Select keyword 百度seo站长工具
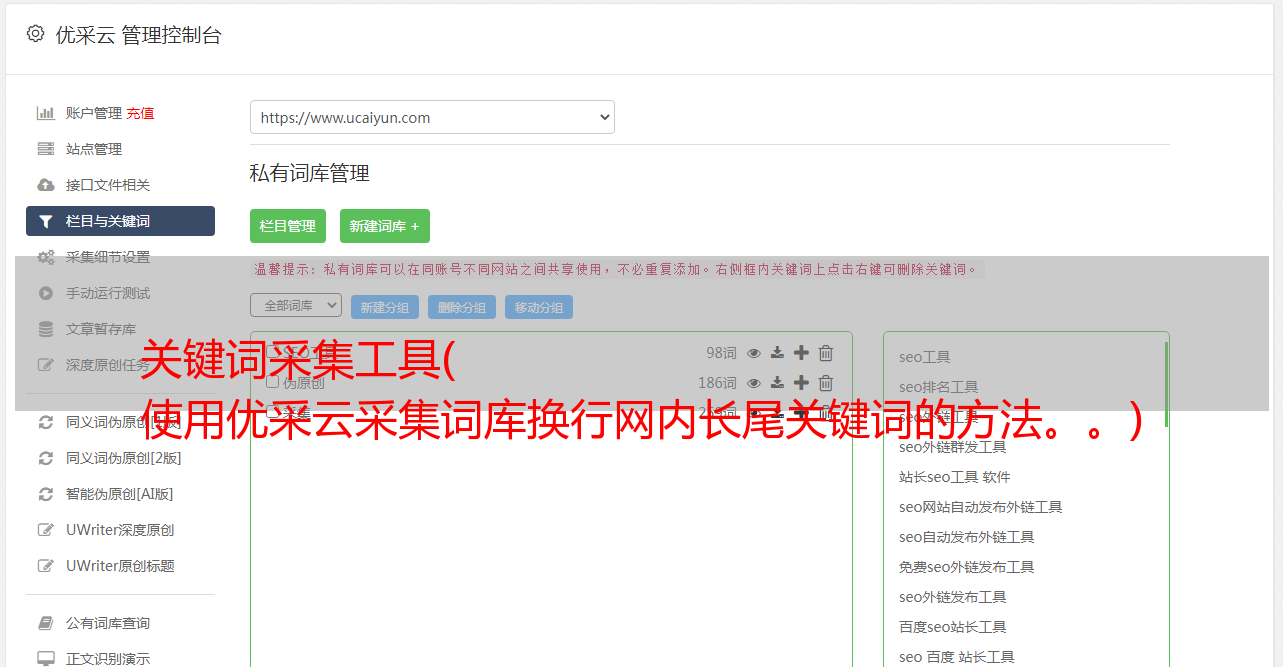Image resolution: width=1283 pixels, height=667 pixels. pyautogui.click(x=953, y=627)
